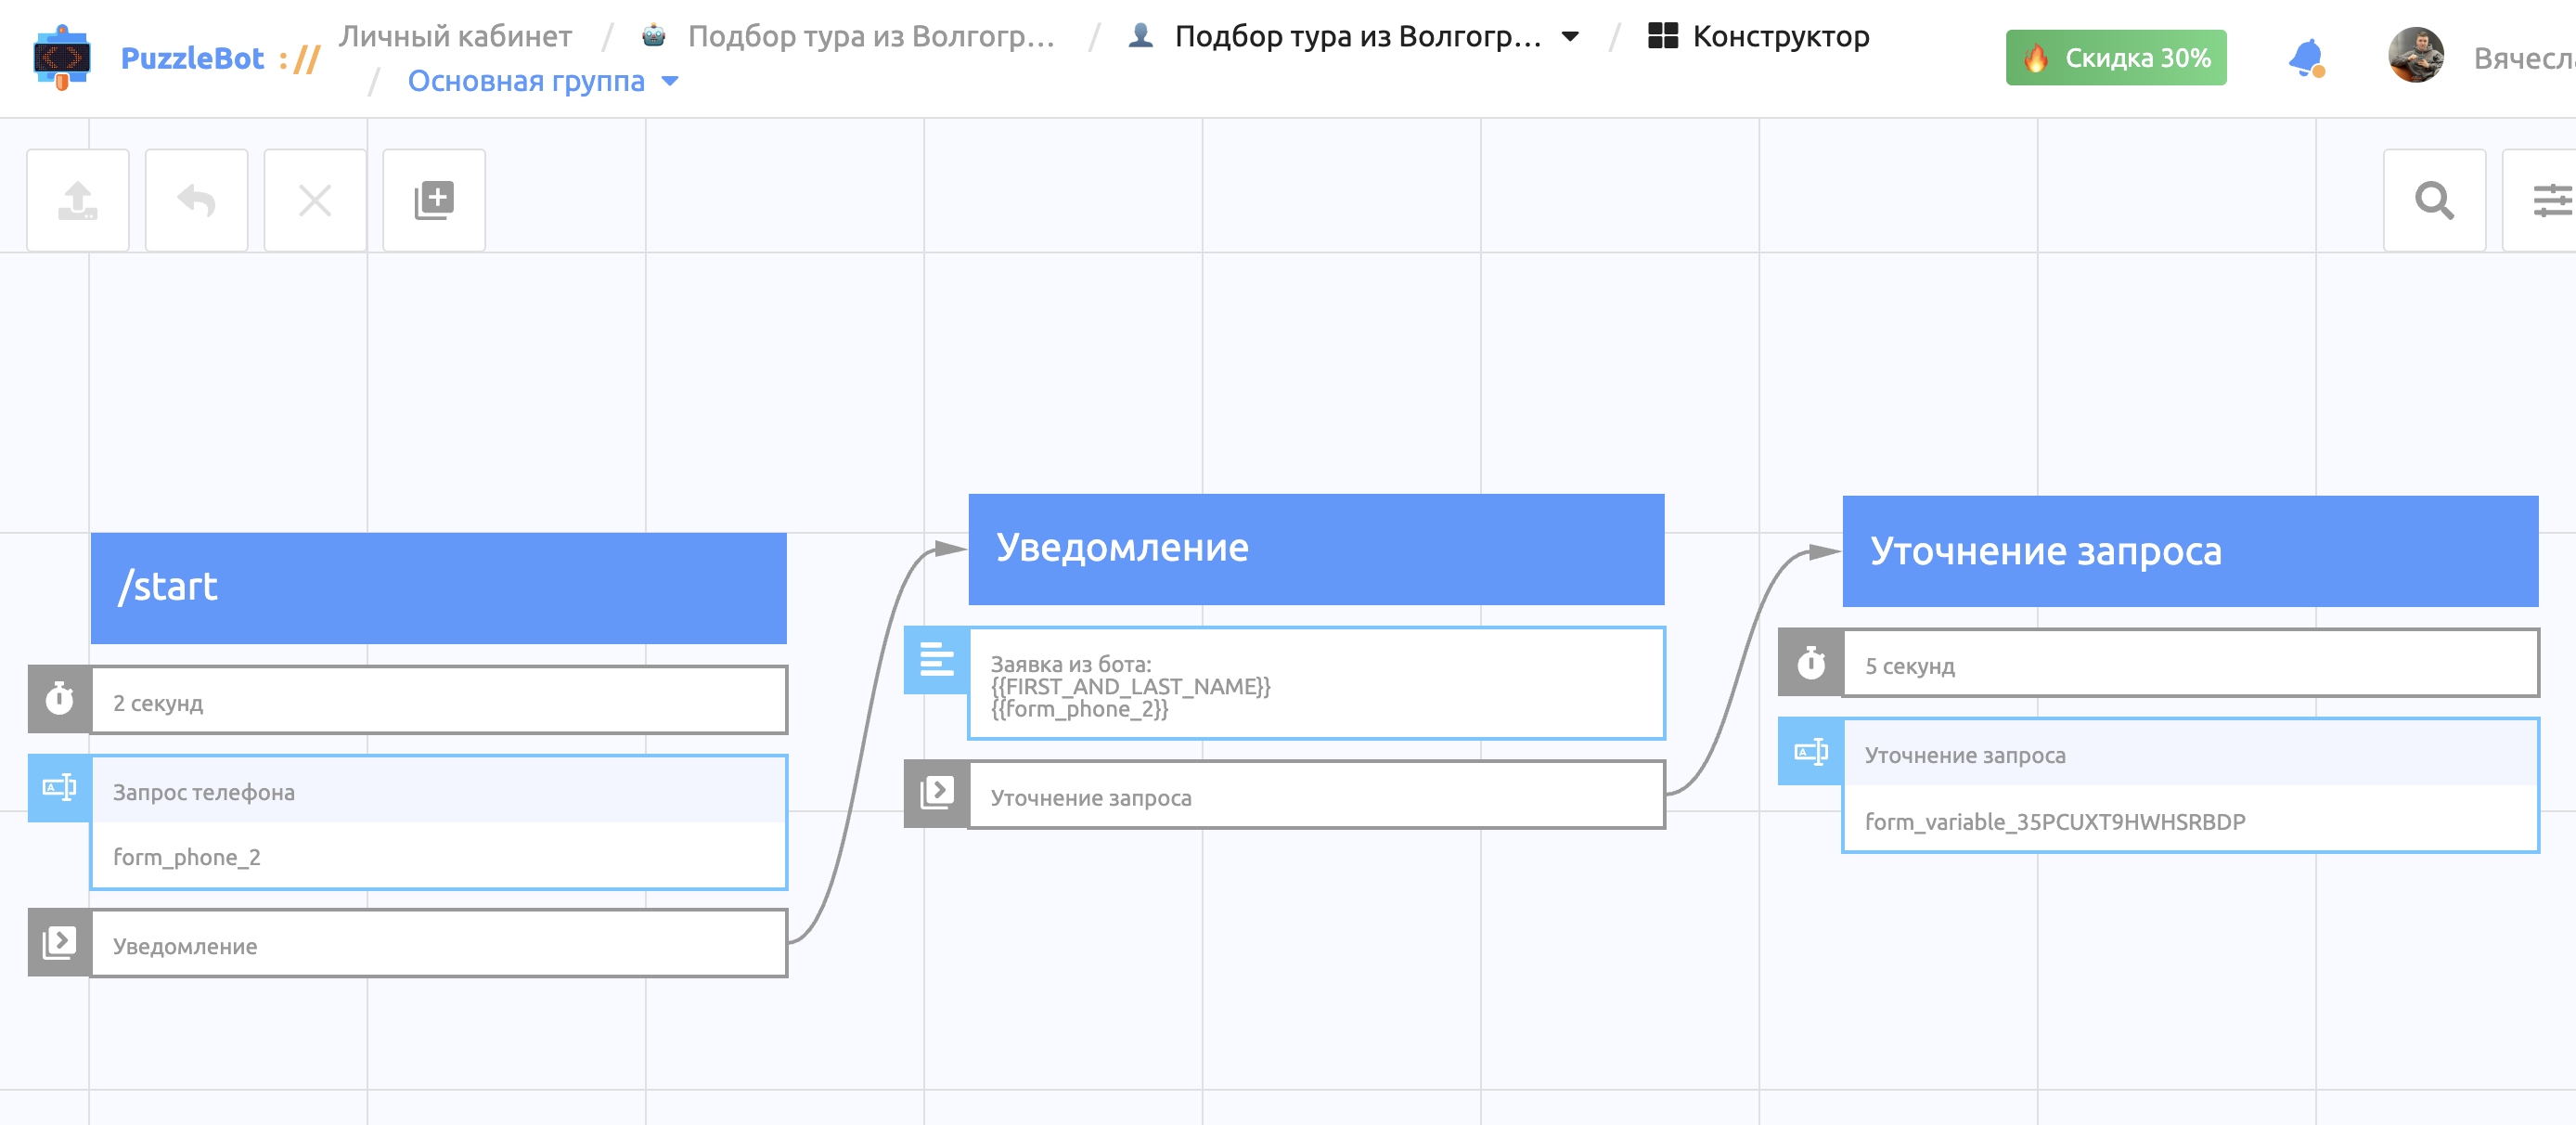Viewport: 2576px width, 1125px height.
Task: Click the upload/publish toolbar button
Action: tap(78, 200)
